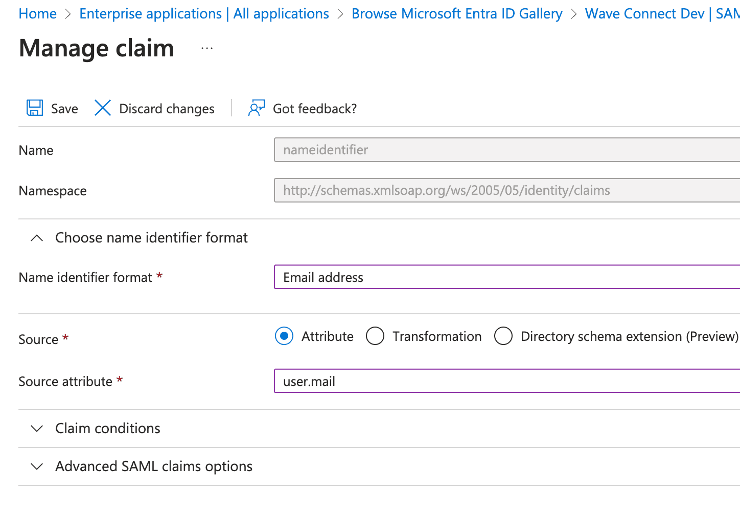Expand the Advanced SAML claims options chevron
Screen dimensions: 740x526
(x=37, y=467)
